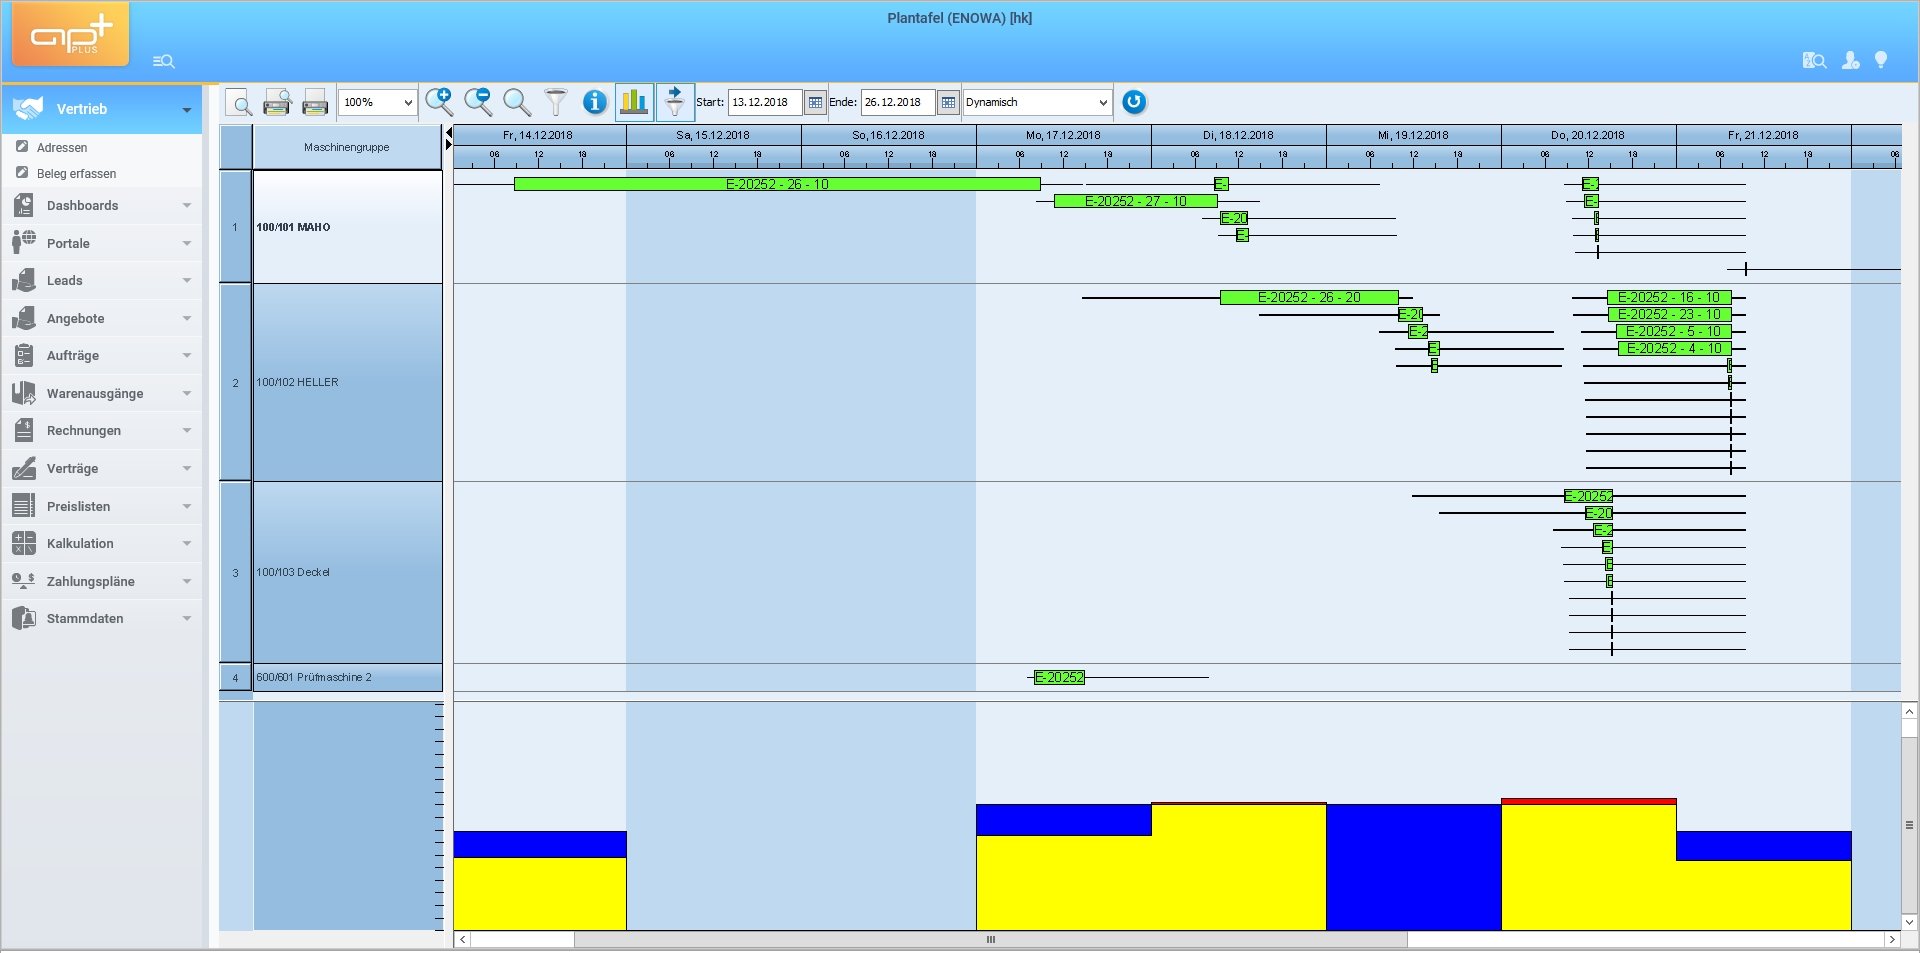Show the blue info icon details

[595, 102]
